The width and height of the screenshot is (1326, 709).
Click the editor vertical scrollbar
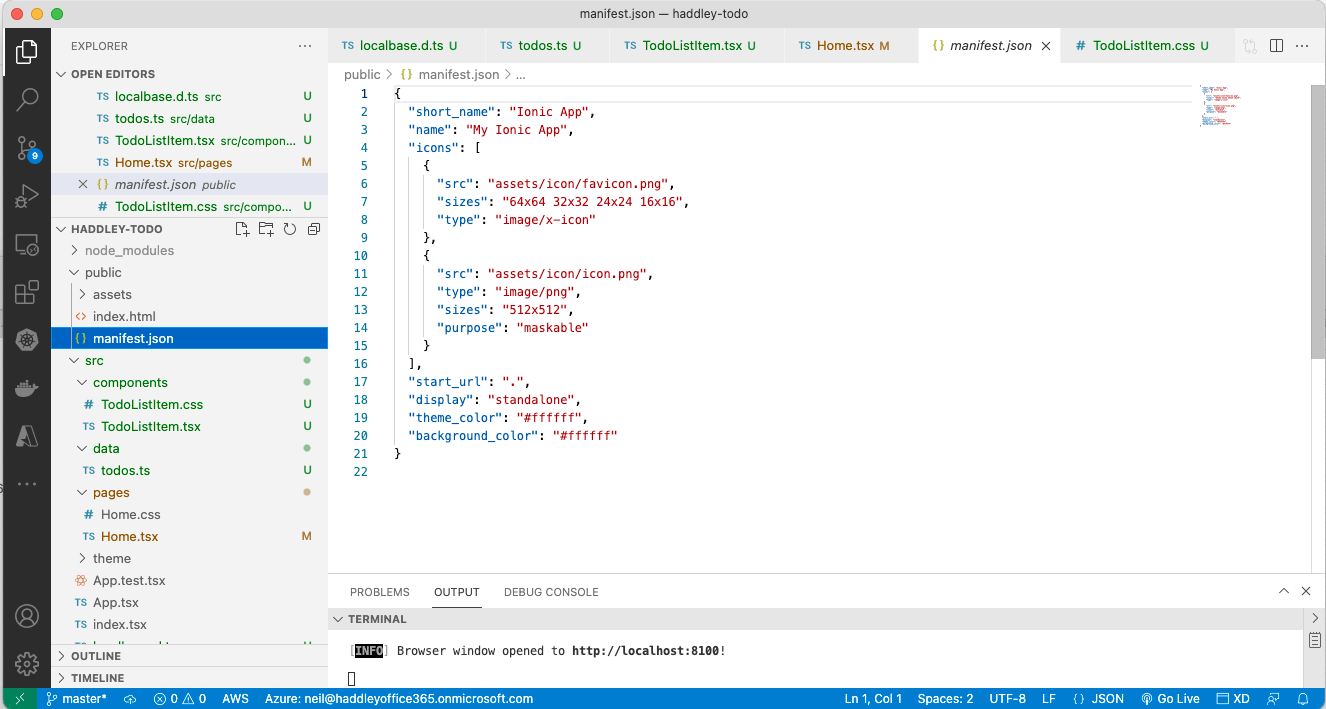(1318, 220)
